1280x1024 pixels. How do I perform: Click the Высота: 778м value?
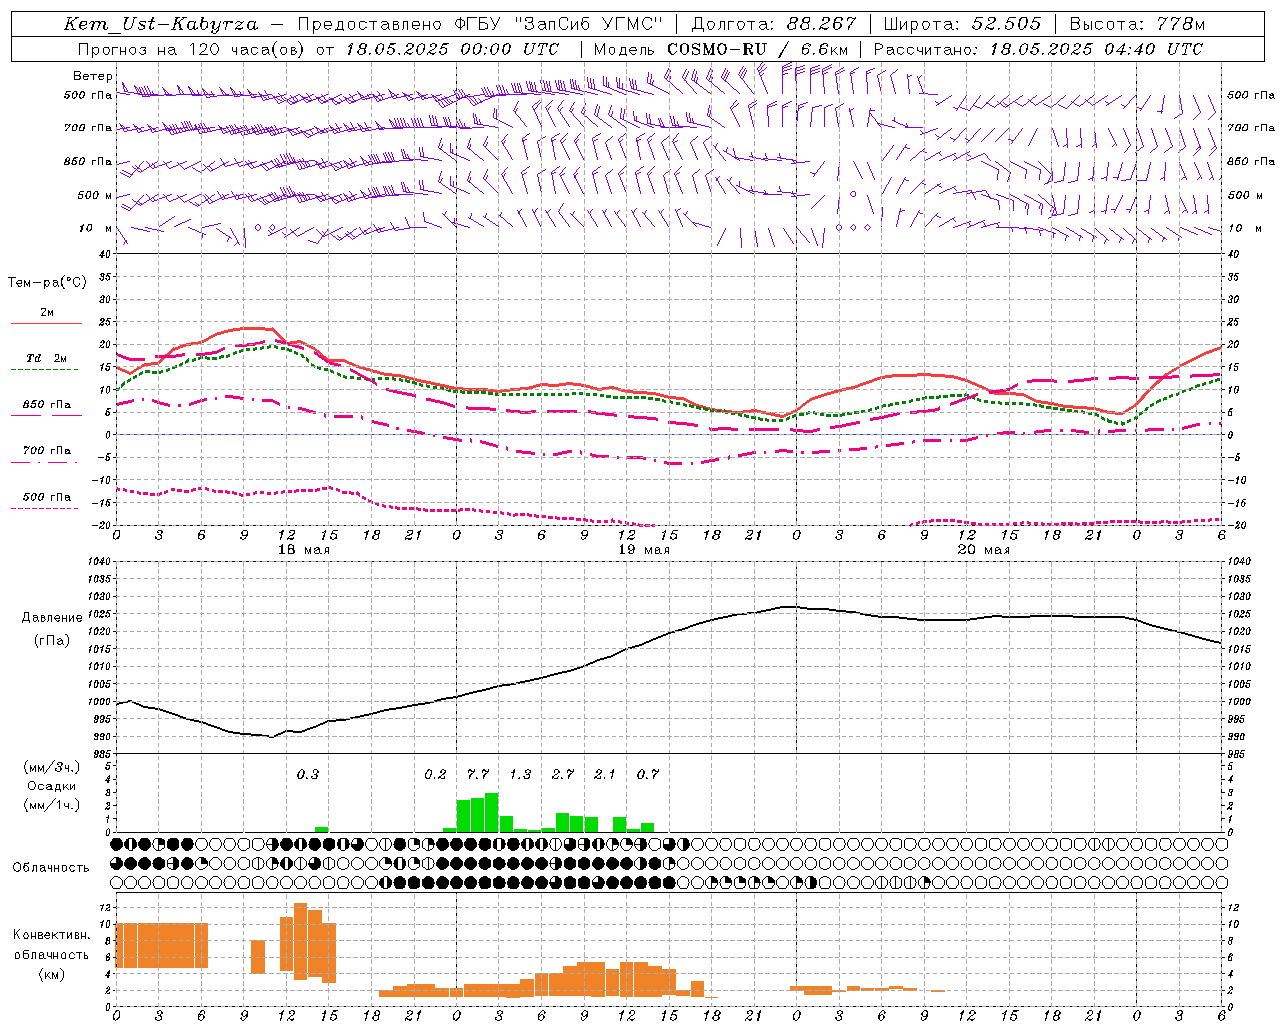click(1137, 24)
